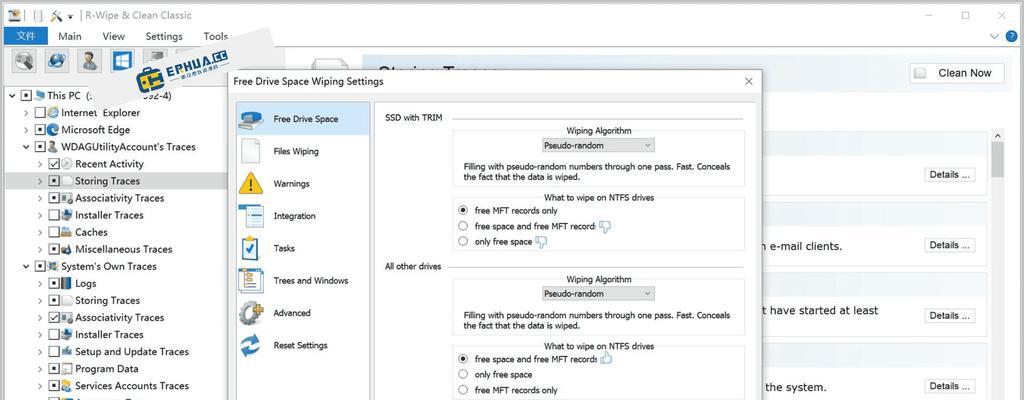
Task: Click scrollbar up arrow in main window
Action: 997,135
